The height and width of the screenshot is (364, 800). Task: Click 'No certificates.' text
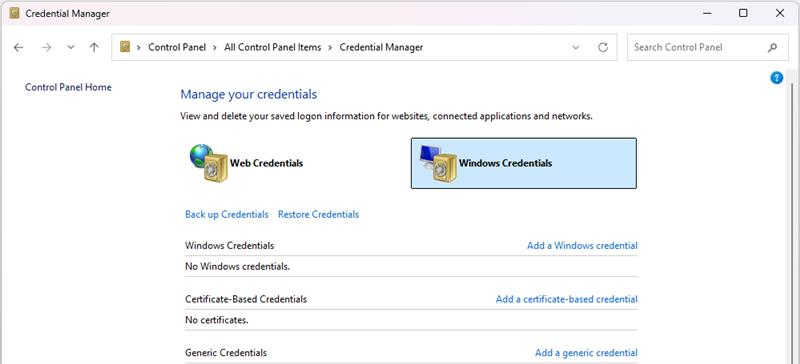click(216, 321)
